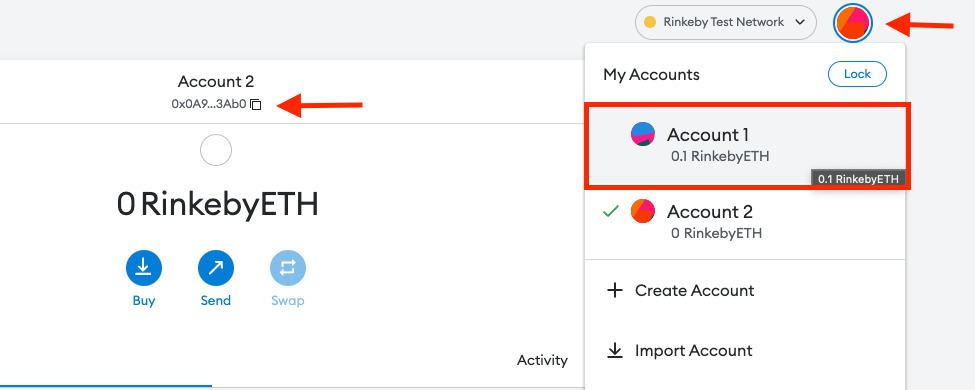The width and height of the screenshot is (975, 390).
Task: Click the My Accounts heading
Action: [651, 75]
